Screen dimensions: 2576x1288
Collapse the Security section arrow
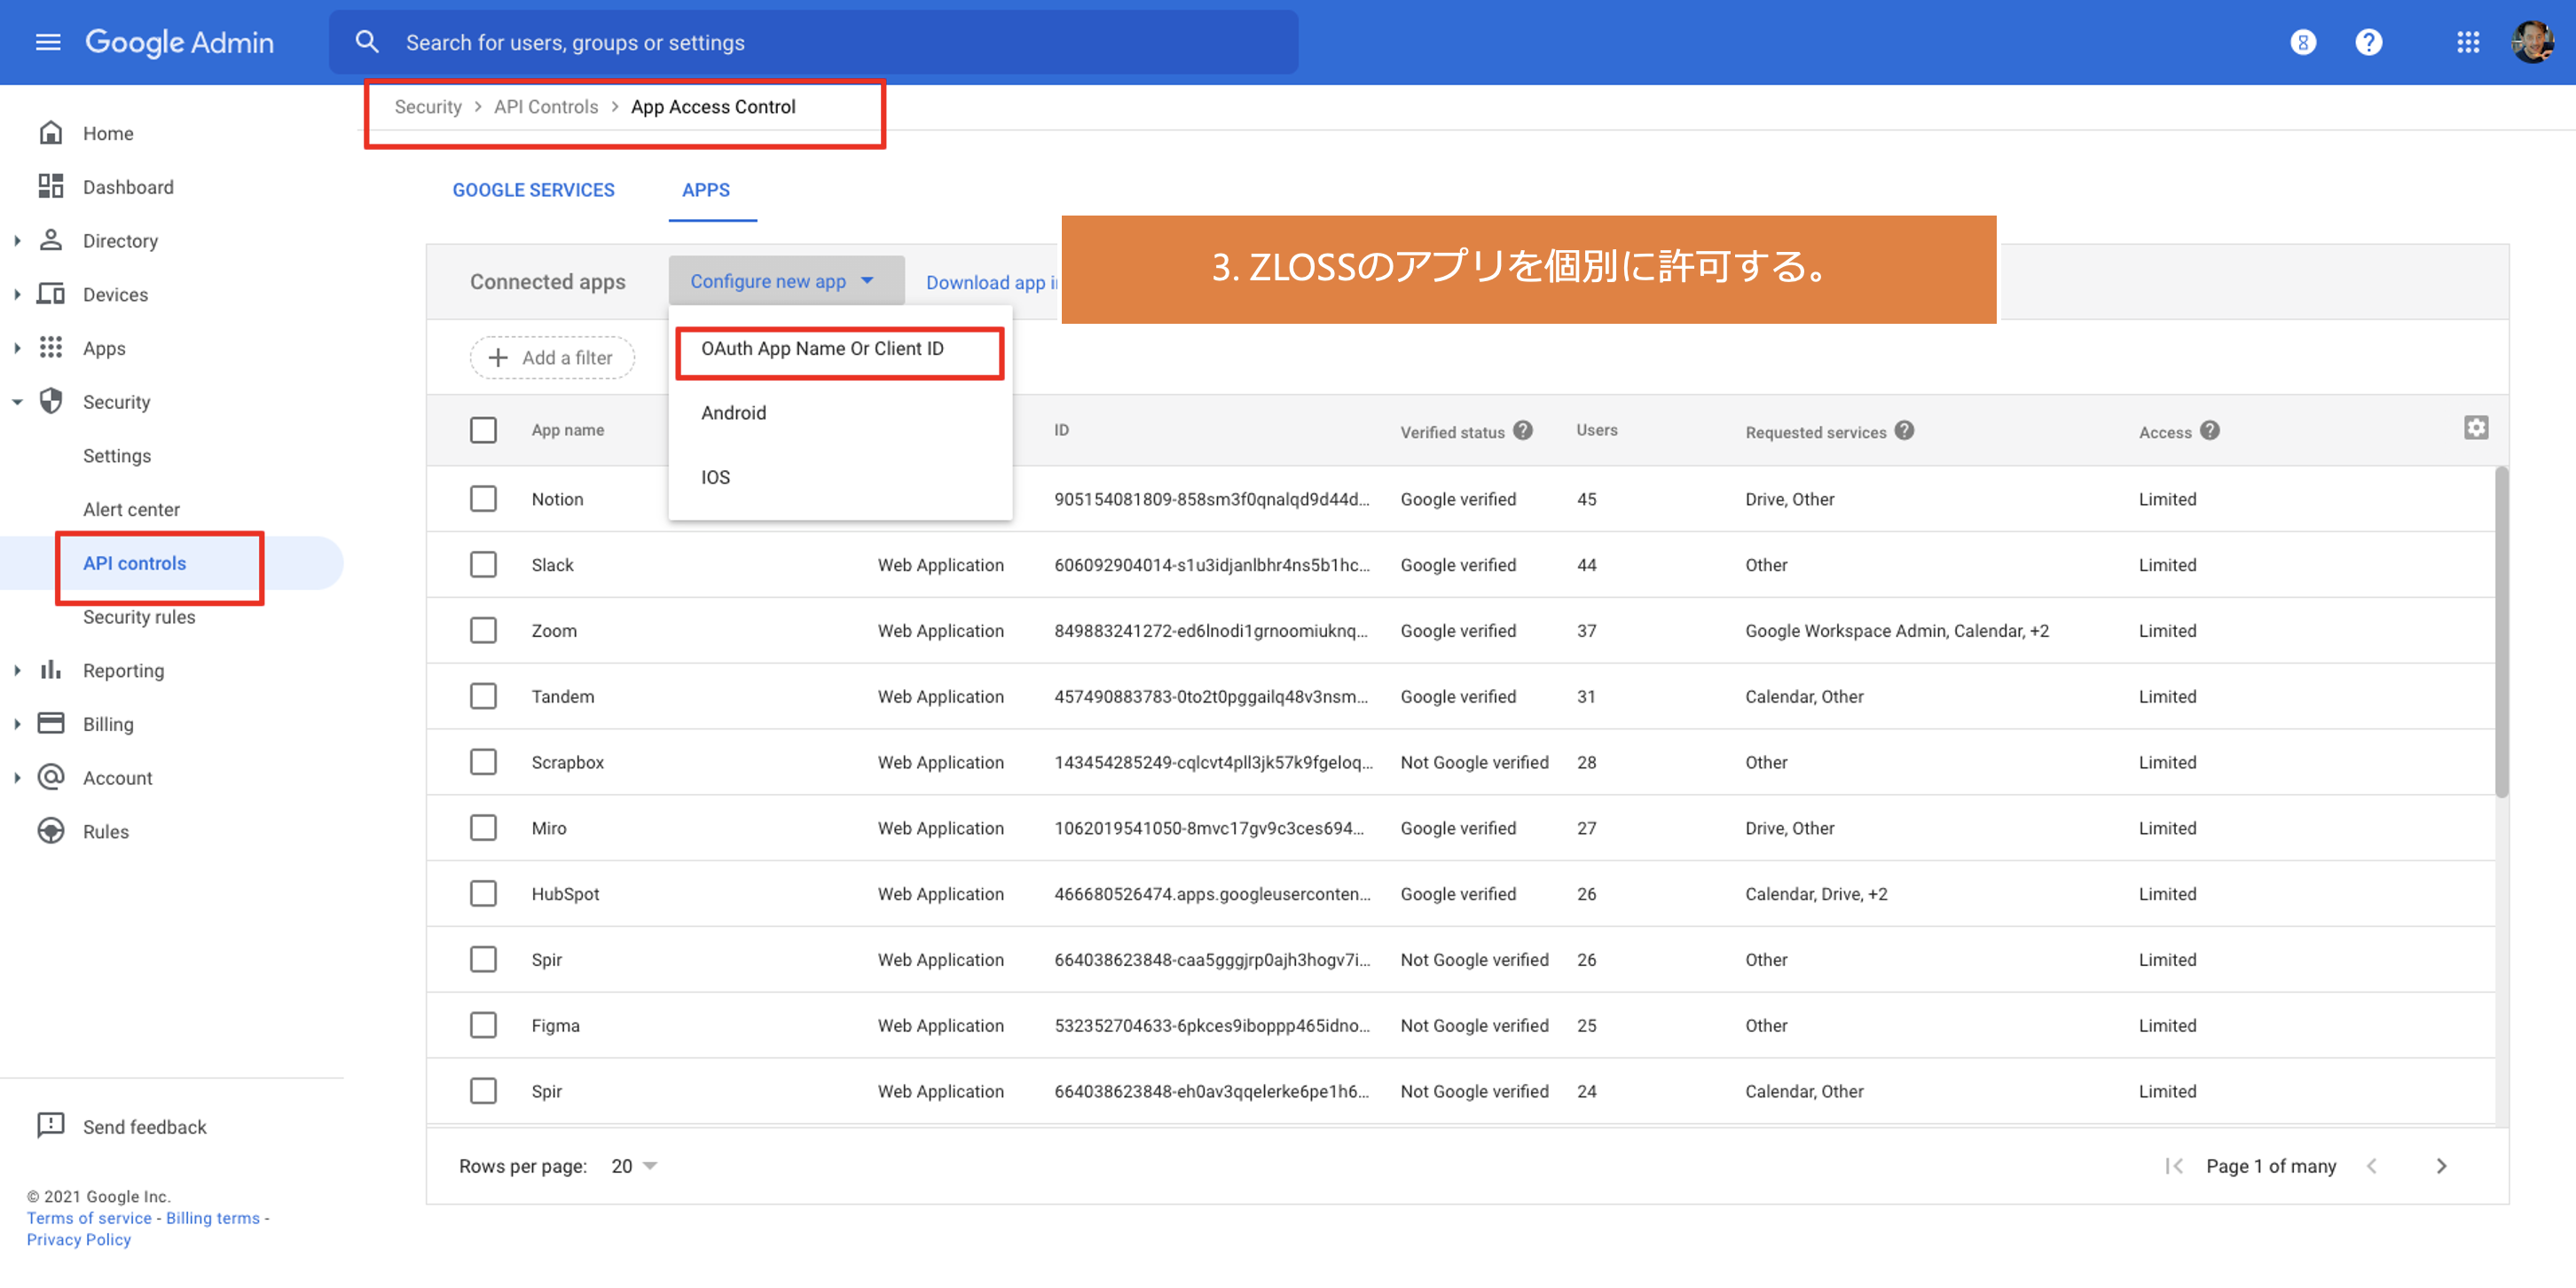click(17, 402)
